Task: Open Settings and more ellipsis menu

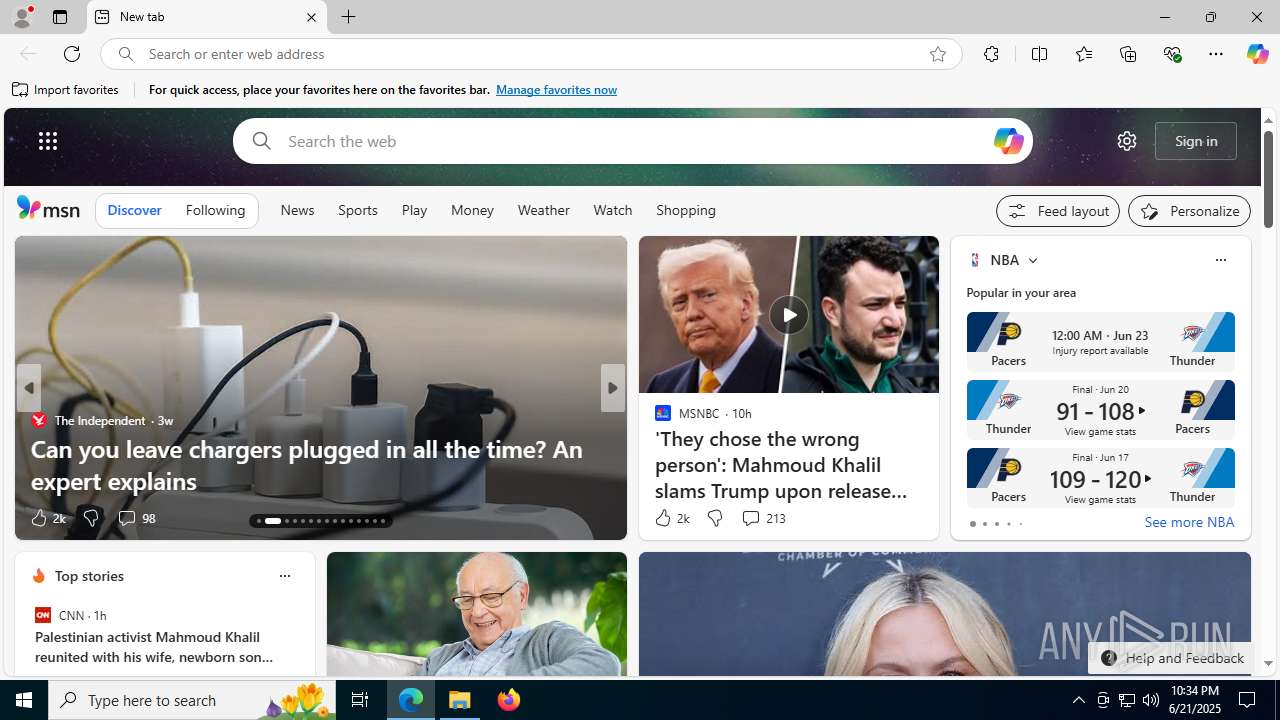Action: coord(1215,54)
